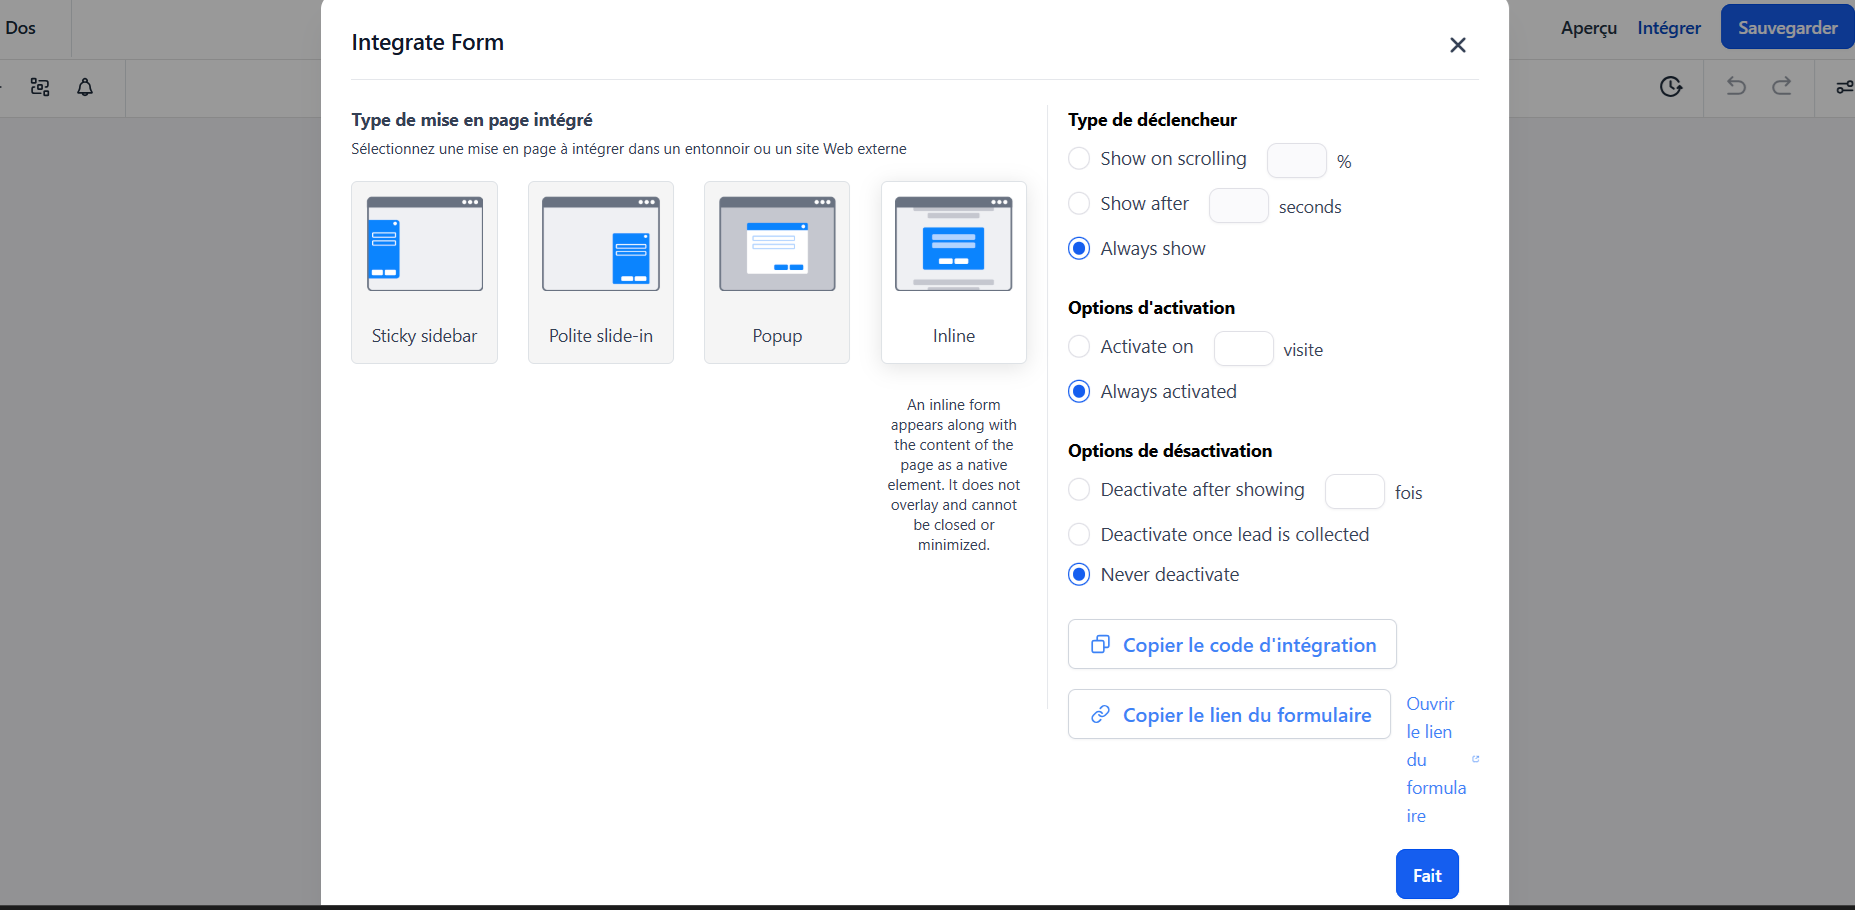Click the field structure icon in toolbar
Screen dimensions: 1855x910
coord(40,87)
